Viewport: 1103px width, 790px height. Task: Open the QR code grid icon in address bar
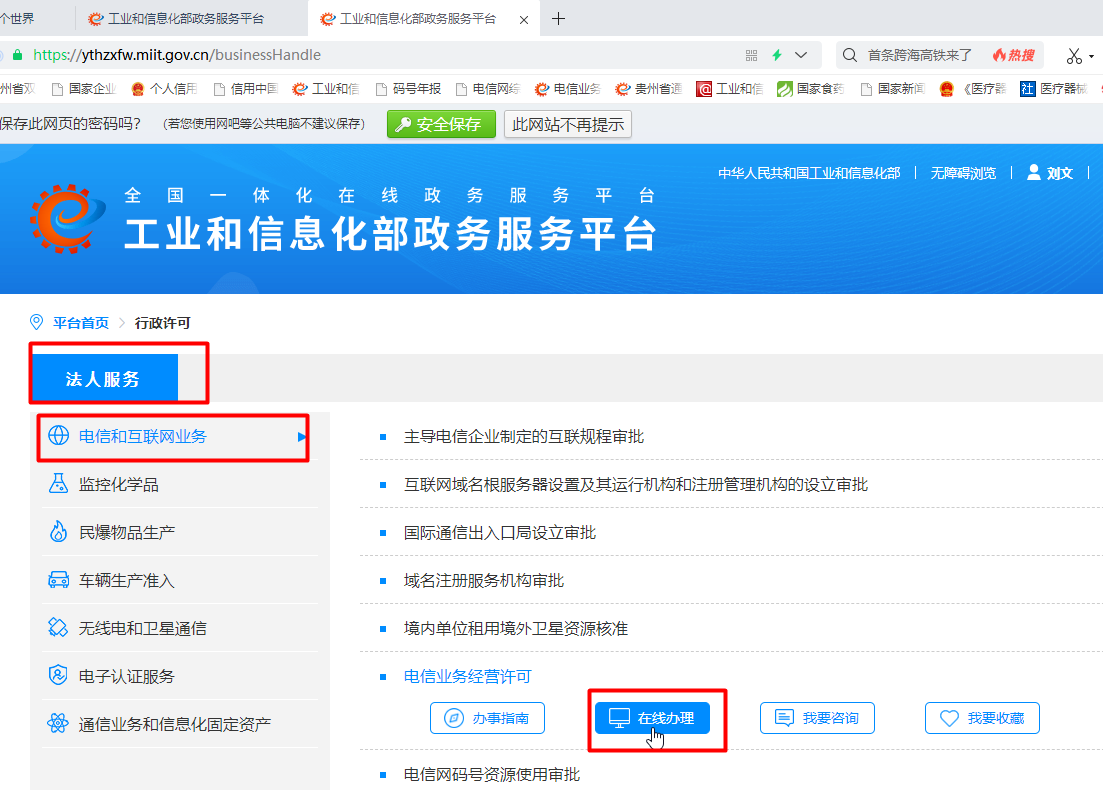pos(751,55)
